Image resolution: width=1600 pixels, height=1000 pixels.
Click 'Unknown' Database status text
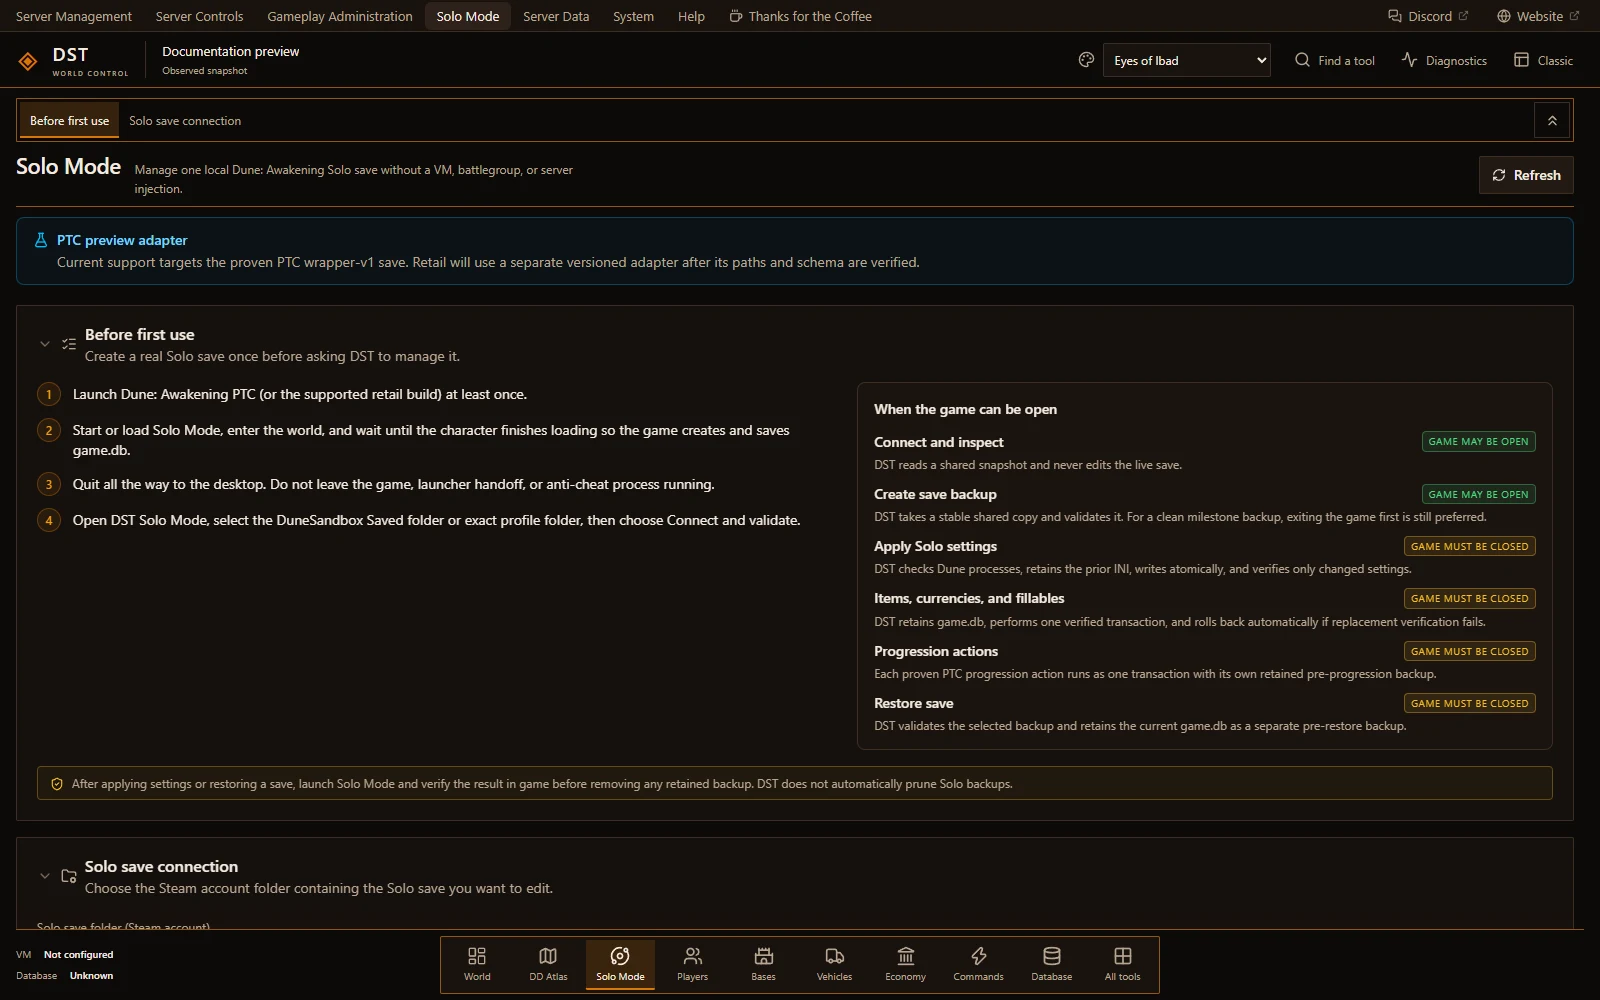pos(91,976)
